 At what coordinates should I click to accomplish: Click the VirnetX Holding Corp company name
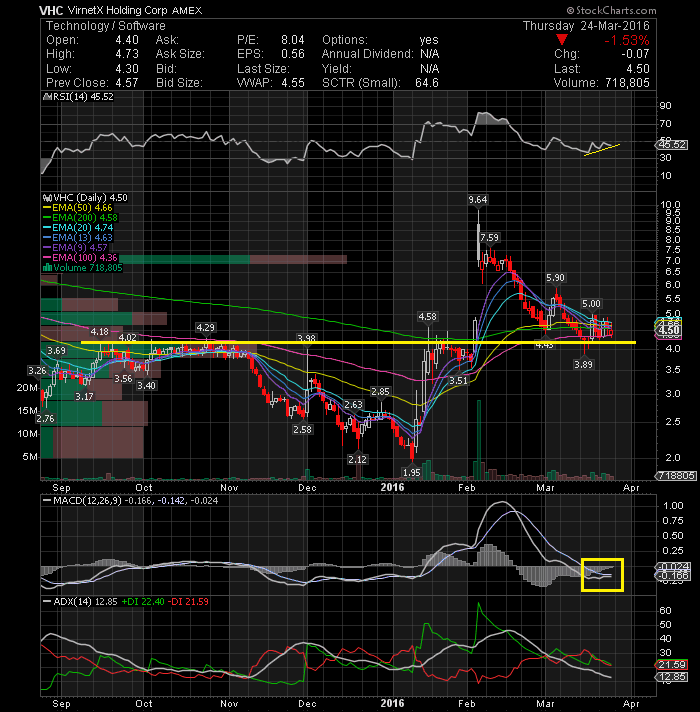(x=117, y=10)
